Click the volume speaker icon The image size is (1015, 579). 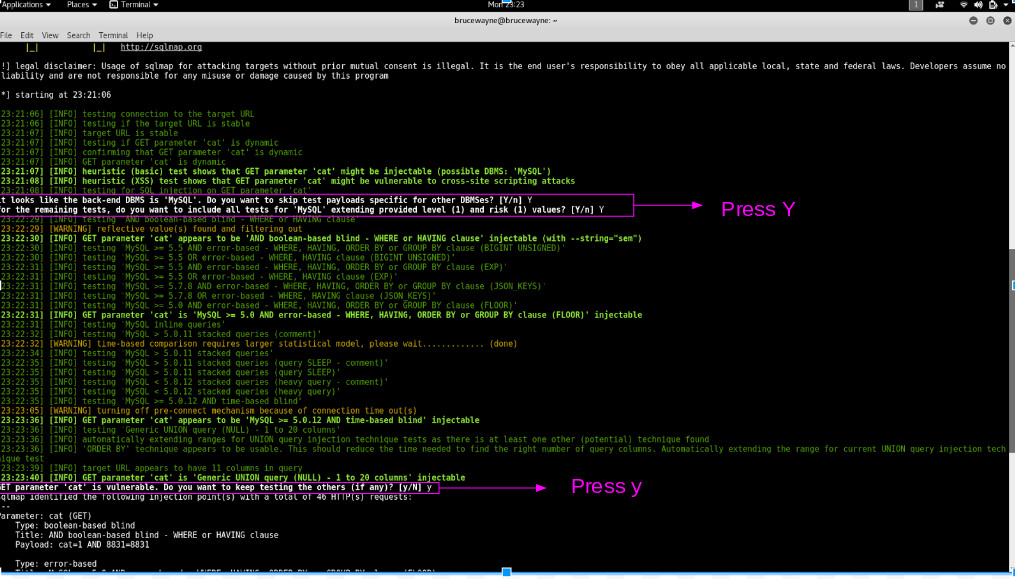(x=978, y=5)
